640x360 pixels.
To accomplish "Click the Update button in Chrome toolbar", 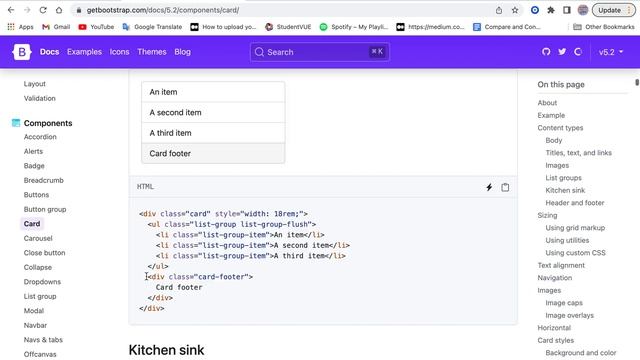I will [x=613, y=10].
